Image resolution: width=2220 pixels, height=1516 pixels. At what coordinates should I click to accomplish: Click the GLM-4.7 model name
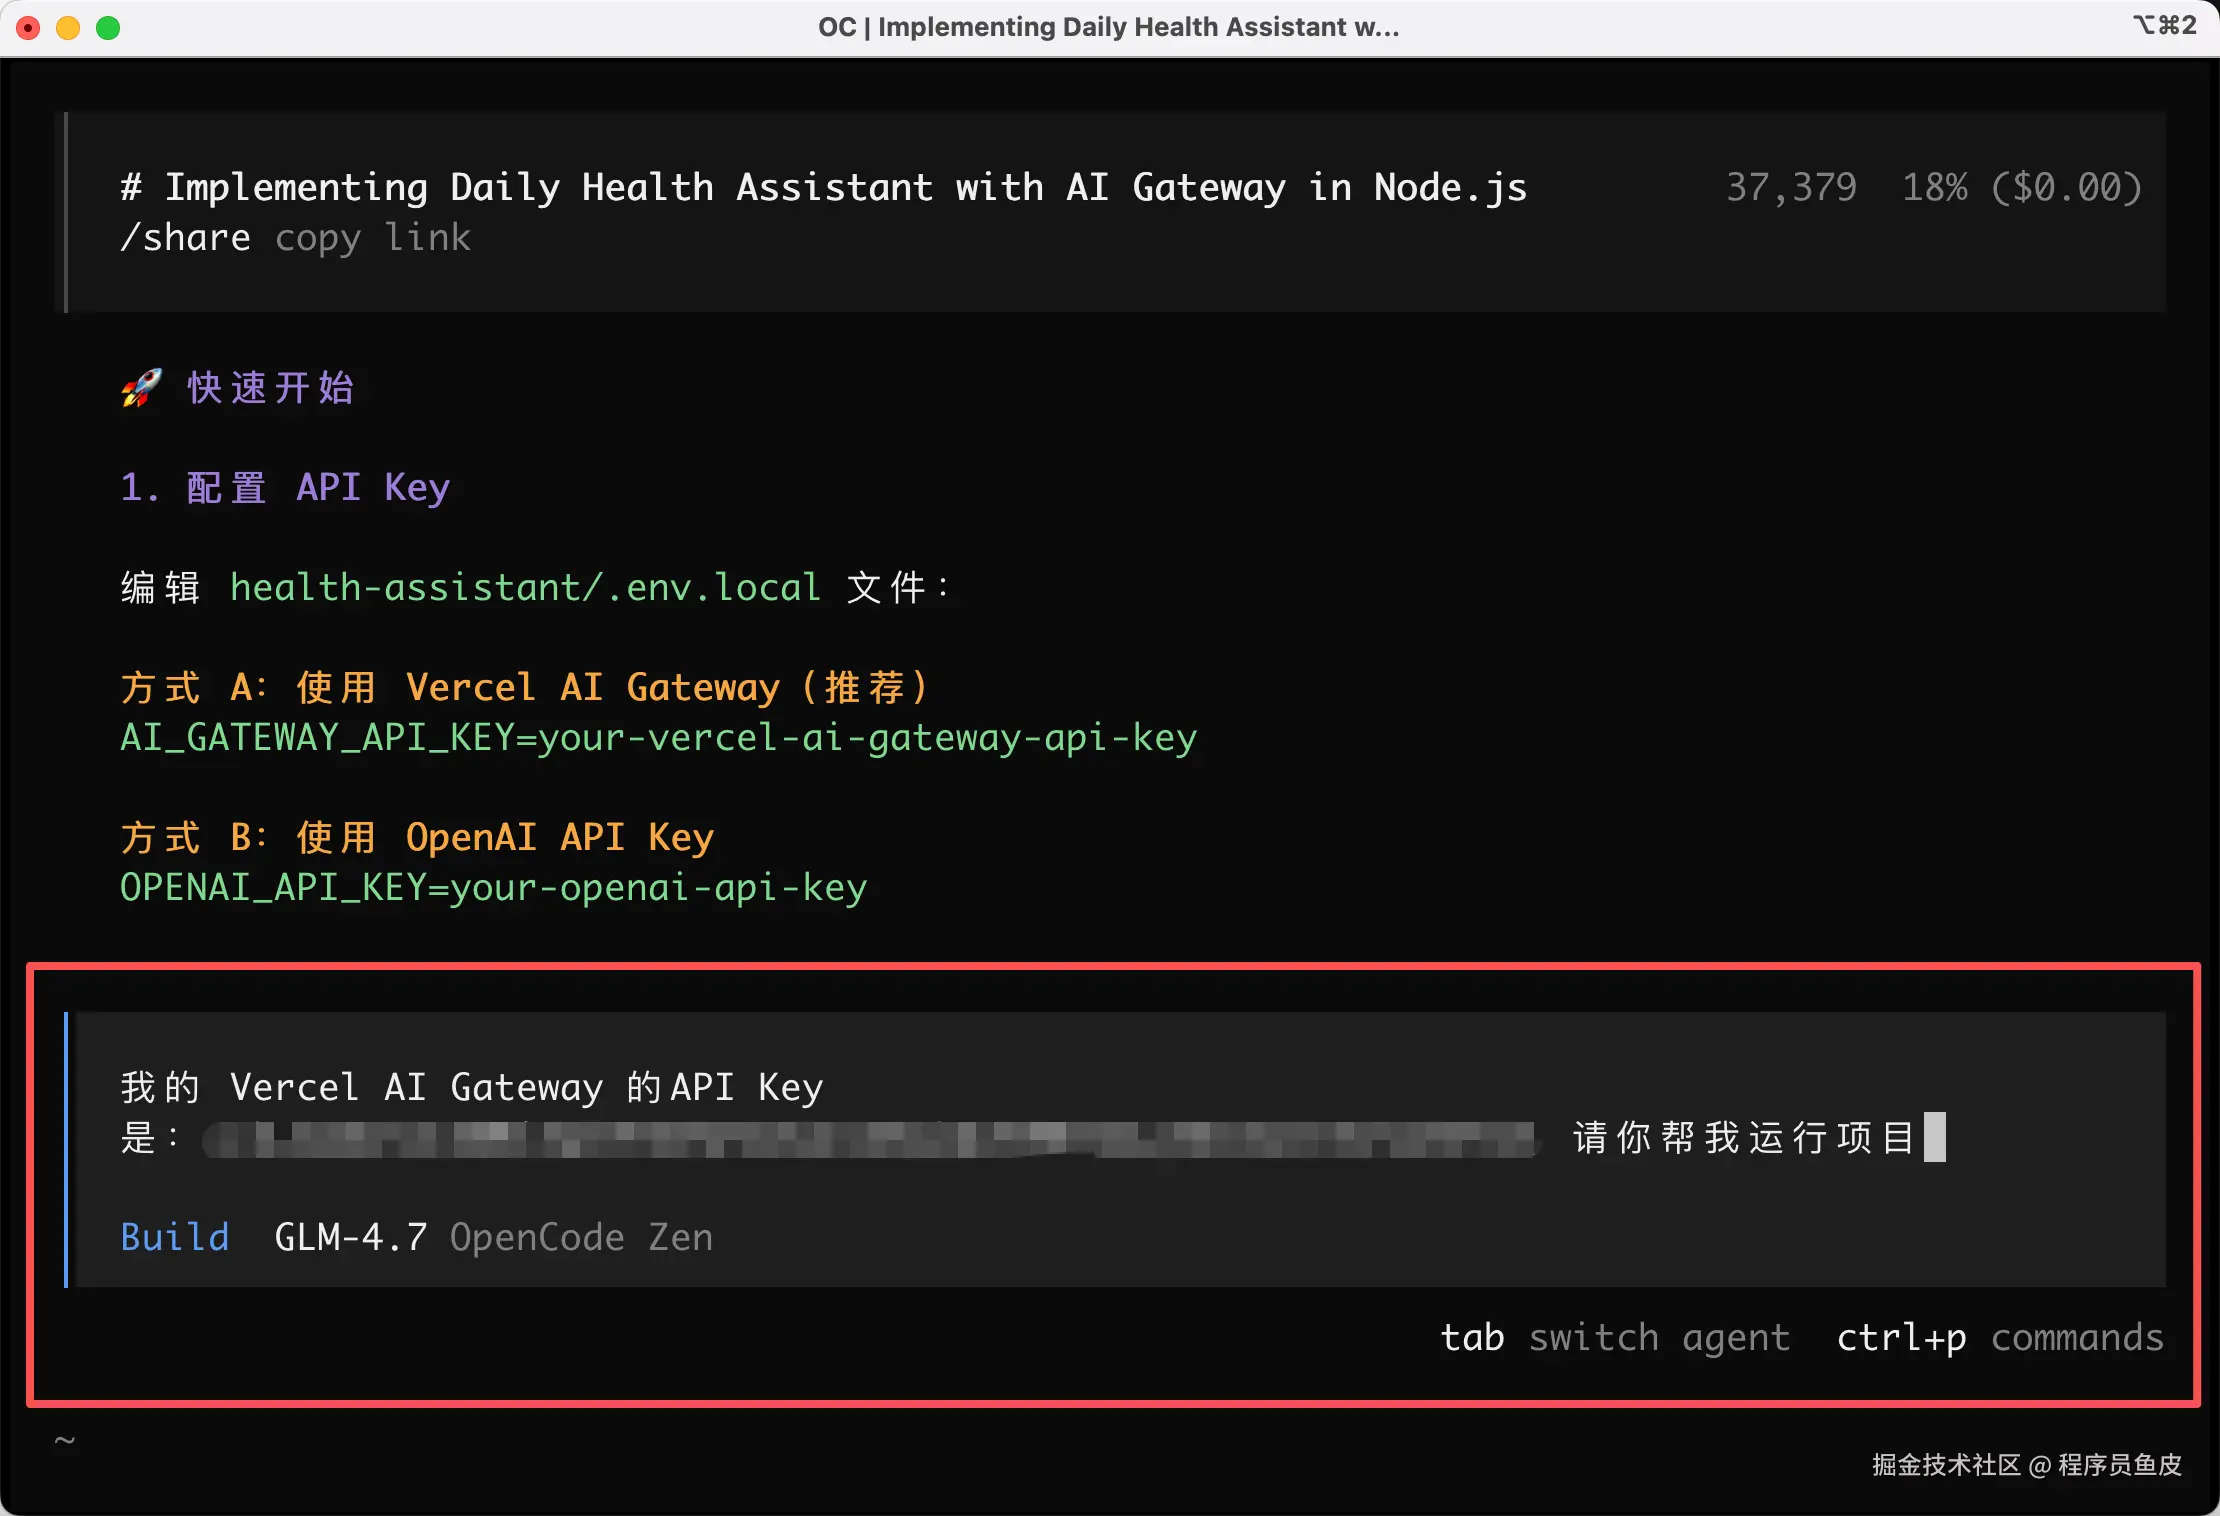pos(350,1237)
